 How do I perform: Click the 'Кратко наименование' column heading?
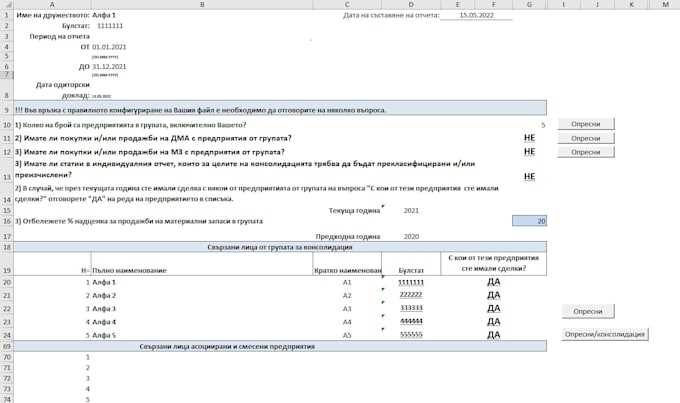pos(348,271)
